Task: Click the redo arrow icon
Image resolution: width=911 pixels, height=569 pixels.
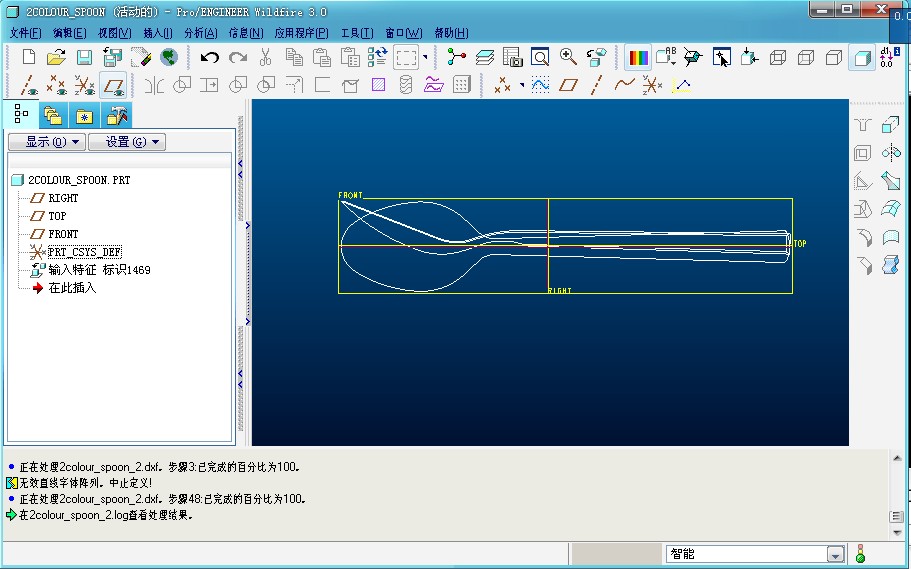Action: 238,57
